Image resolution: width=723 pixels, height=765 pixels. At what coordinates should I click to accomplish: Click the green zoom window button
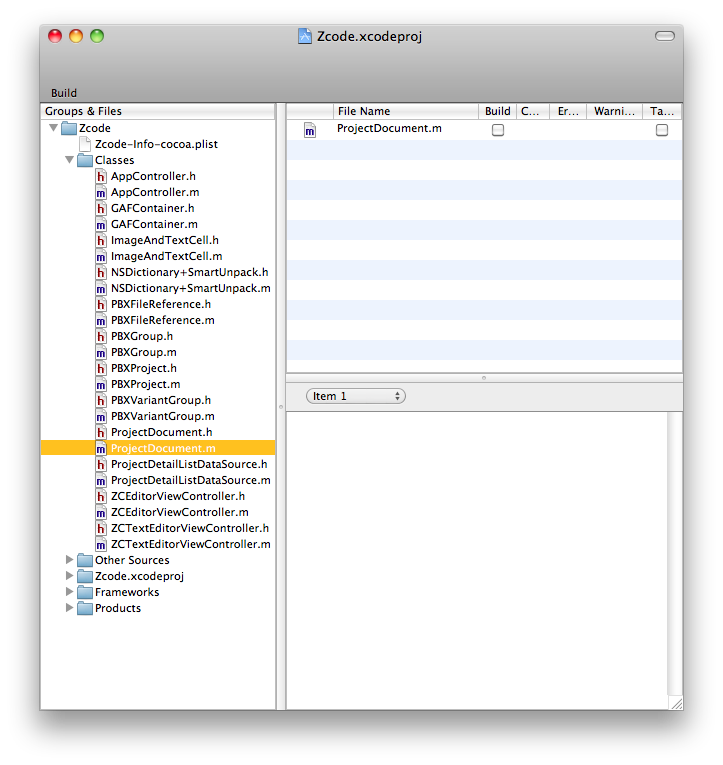pos(97,36)
